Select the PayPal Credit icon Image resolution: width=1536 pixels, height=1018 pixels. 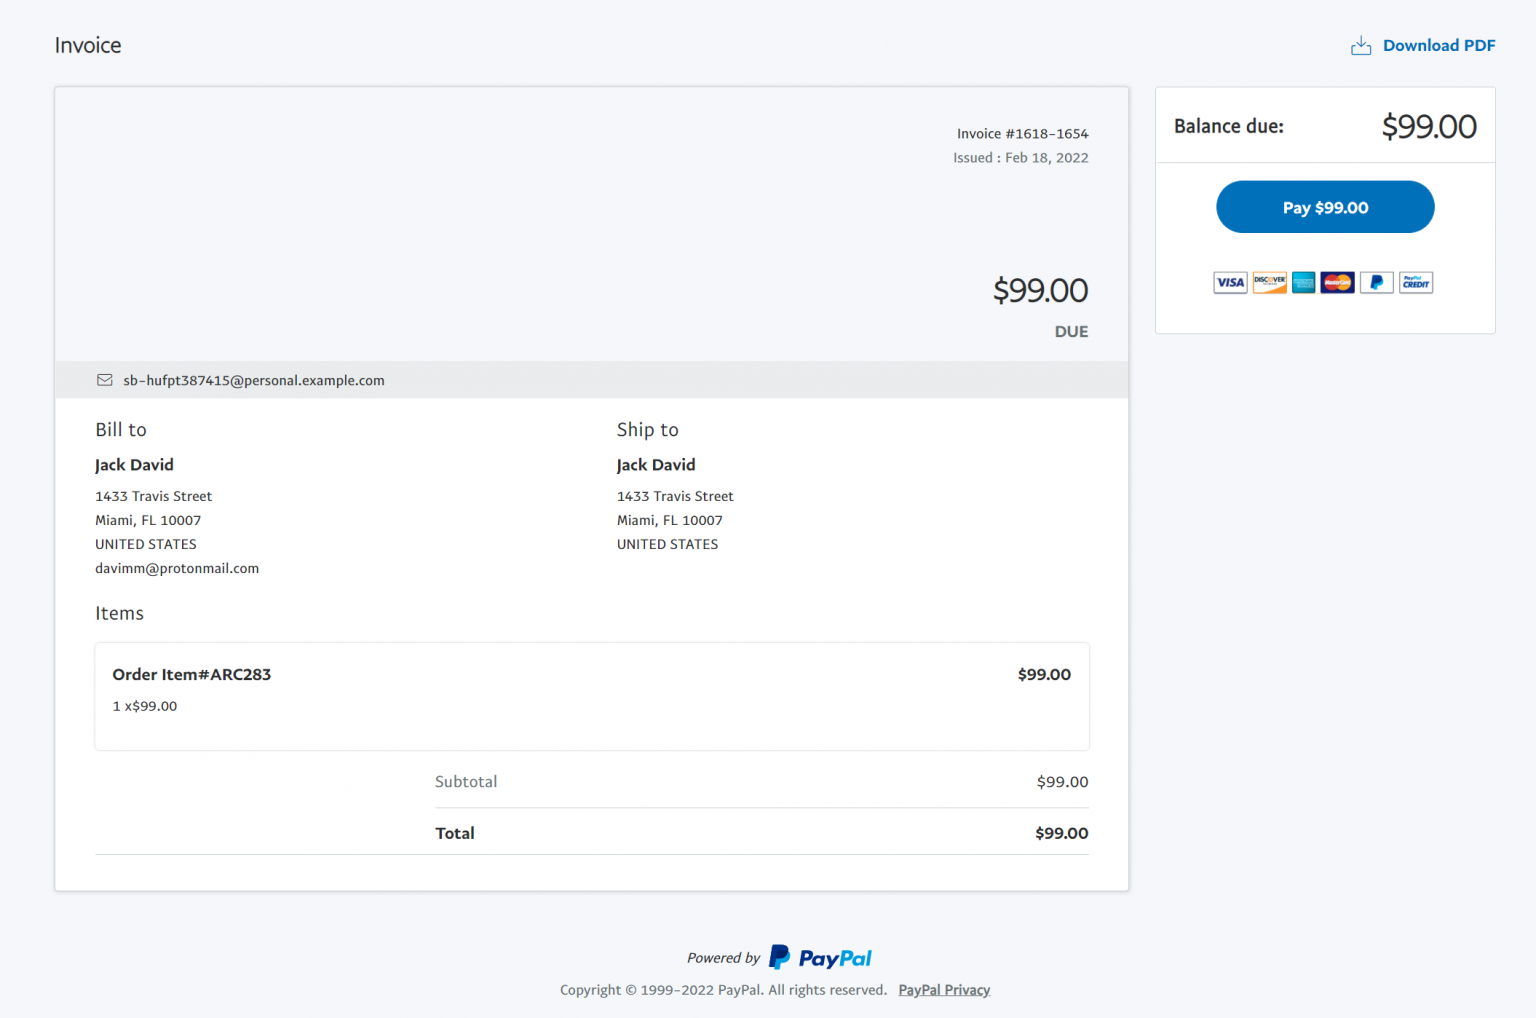(x=1415, y=283)
